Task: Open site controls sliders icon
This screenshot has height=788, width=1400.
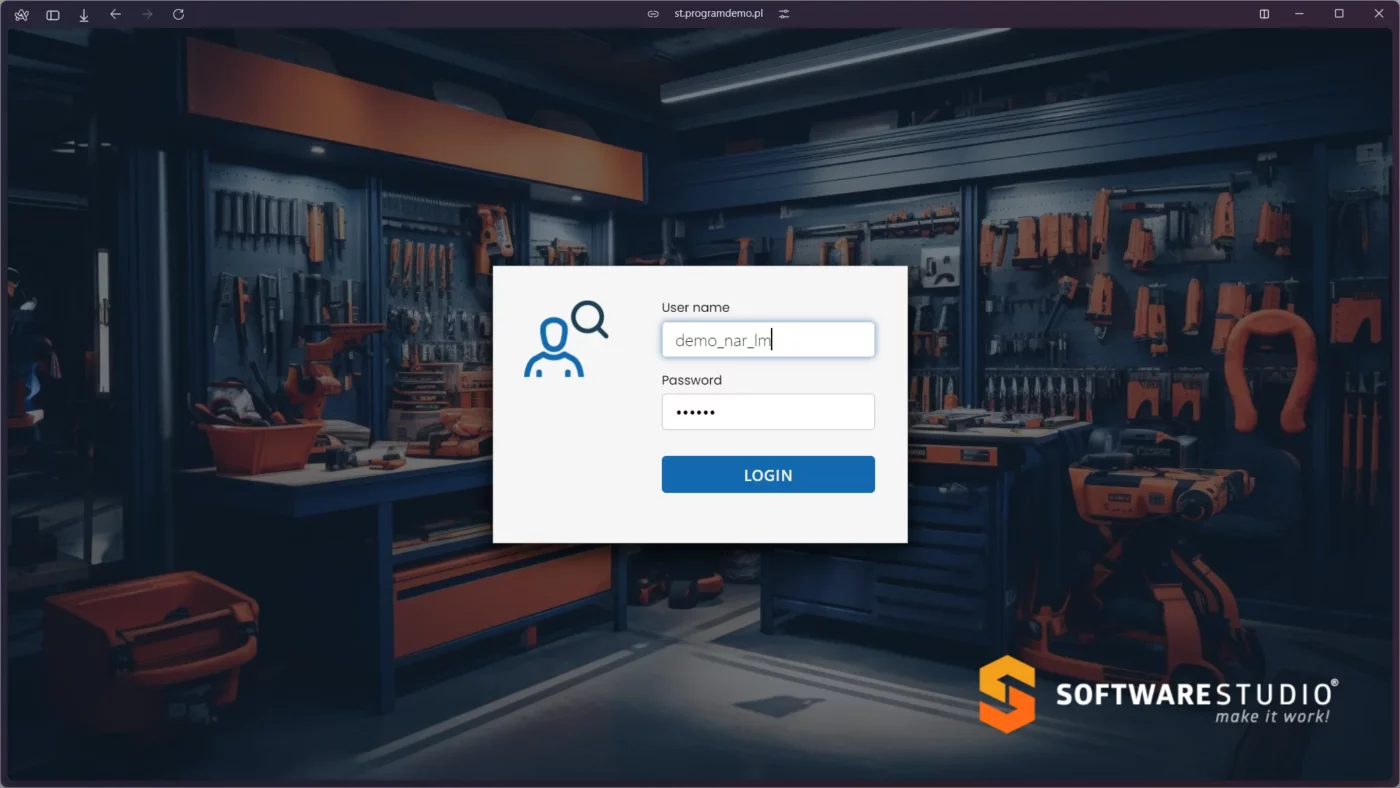Action: point(784,14)
